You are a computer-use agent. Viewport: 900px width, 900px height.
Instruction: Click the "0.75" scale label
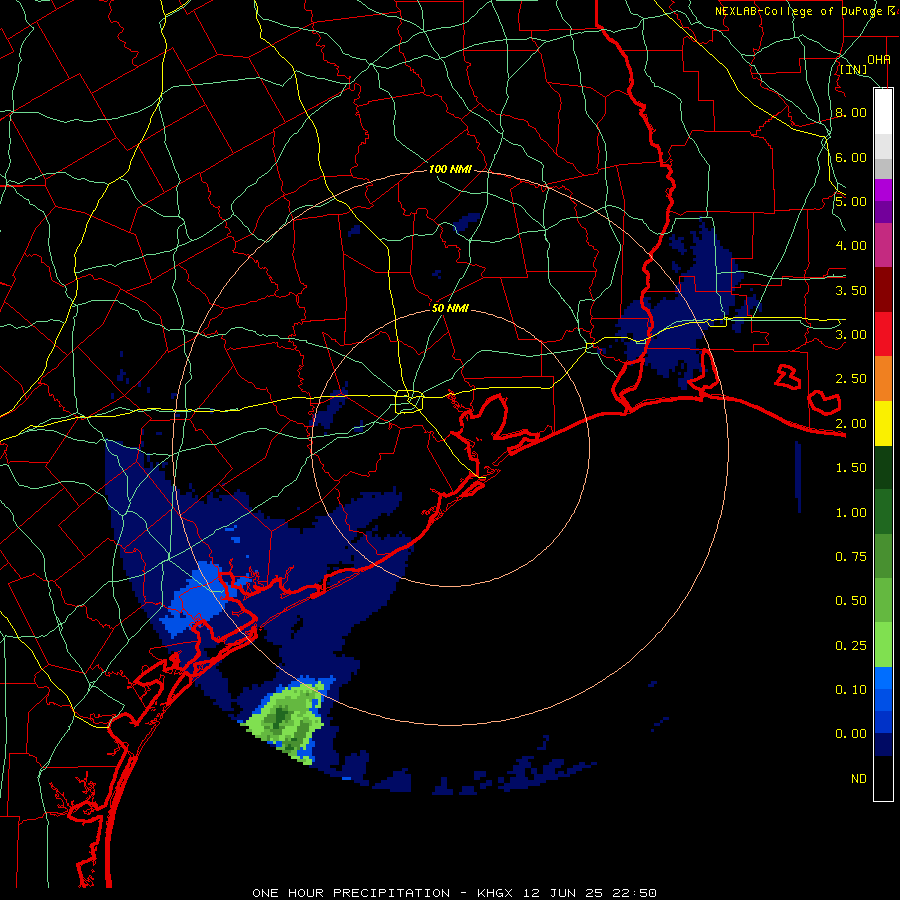pyautogui.click(x=851, y=557)
